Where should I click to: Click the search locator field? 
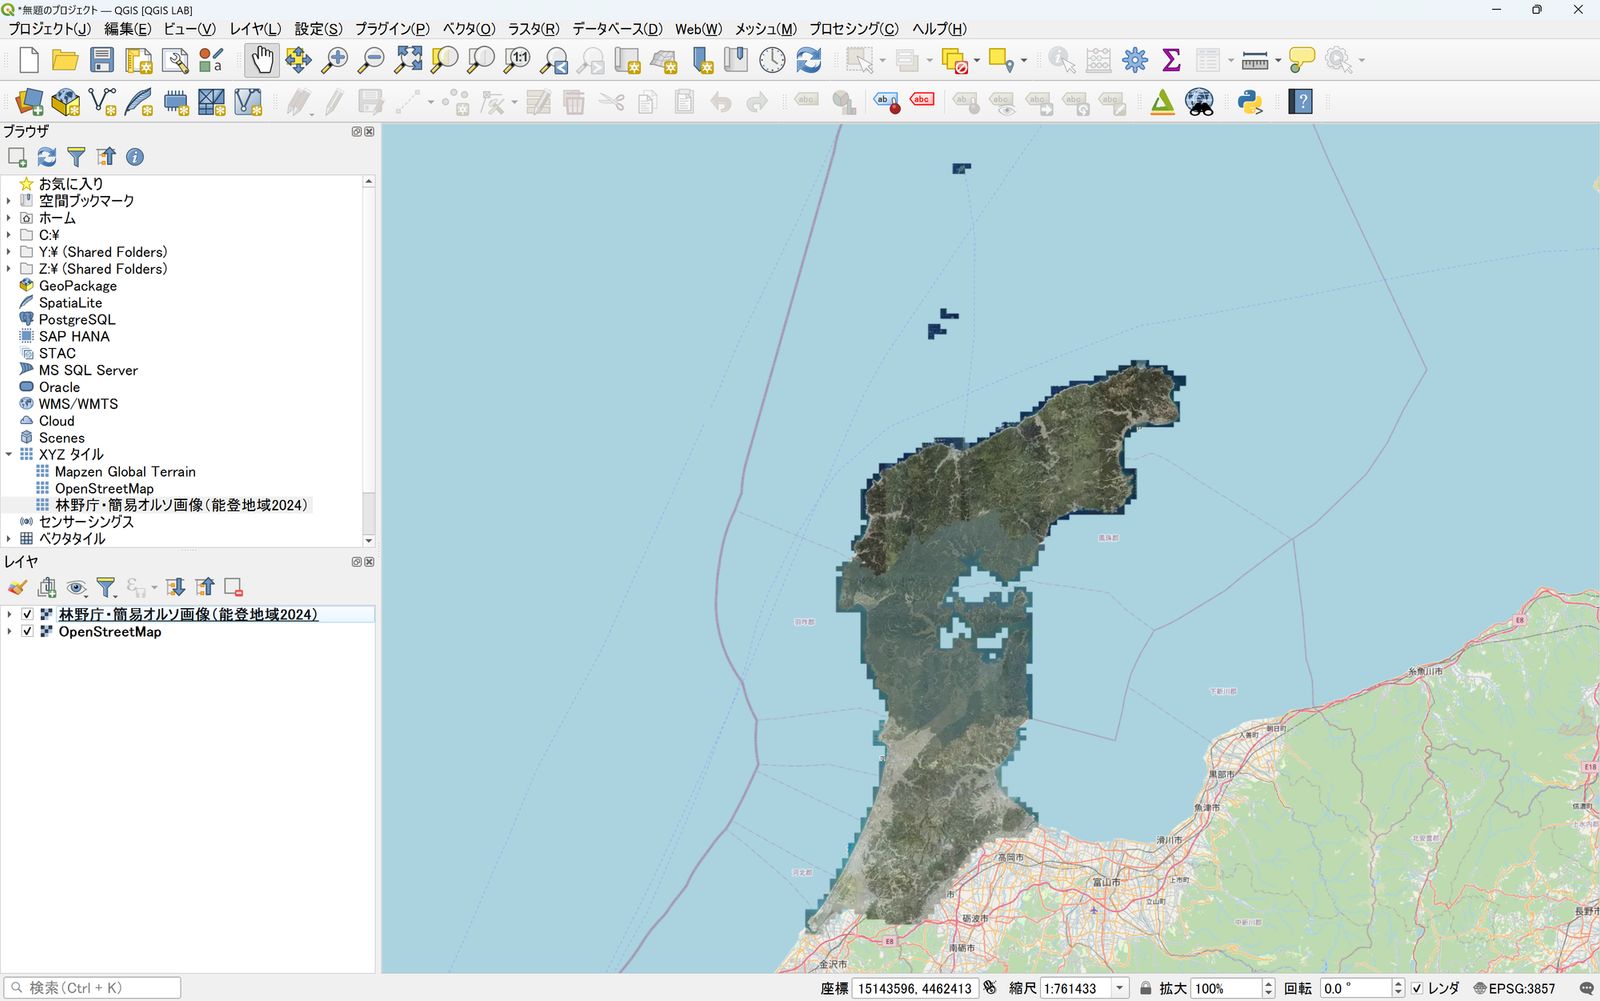93,988
